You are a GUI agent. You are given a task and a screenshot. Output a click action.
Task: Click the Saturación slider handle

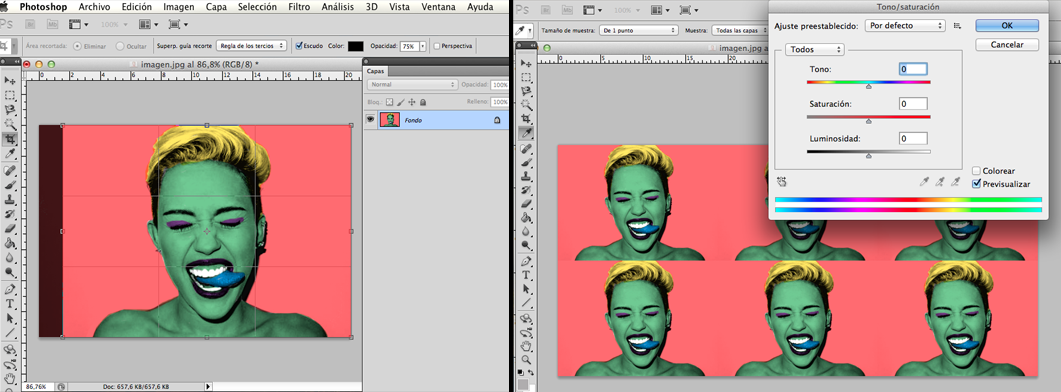tap(869, 121)
